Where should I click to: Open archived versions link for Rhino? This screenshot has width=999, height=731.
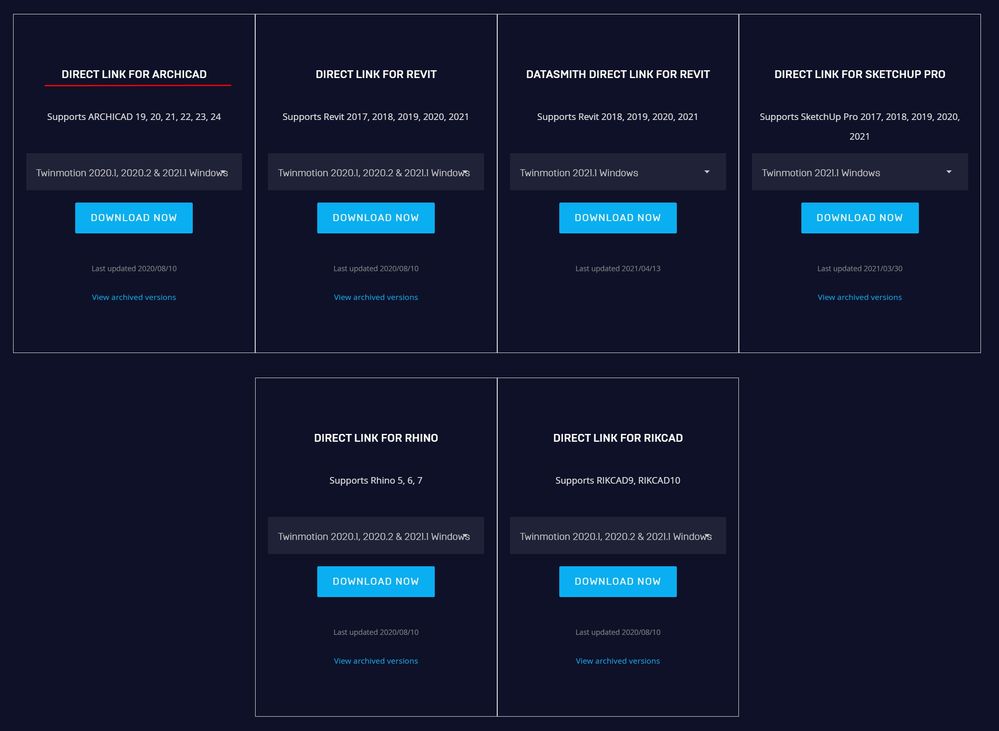click(x=376, y=661)
